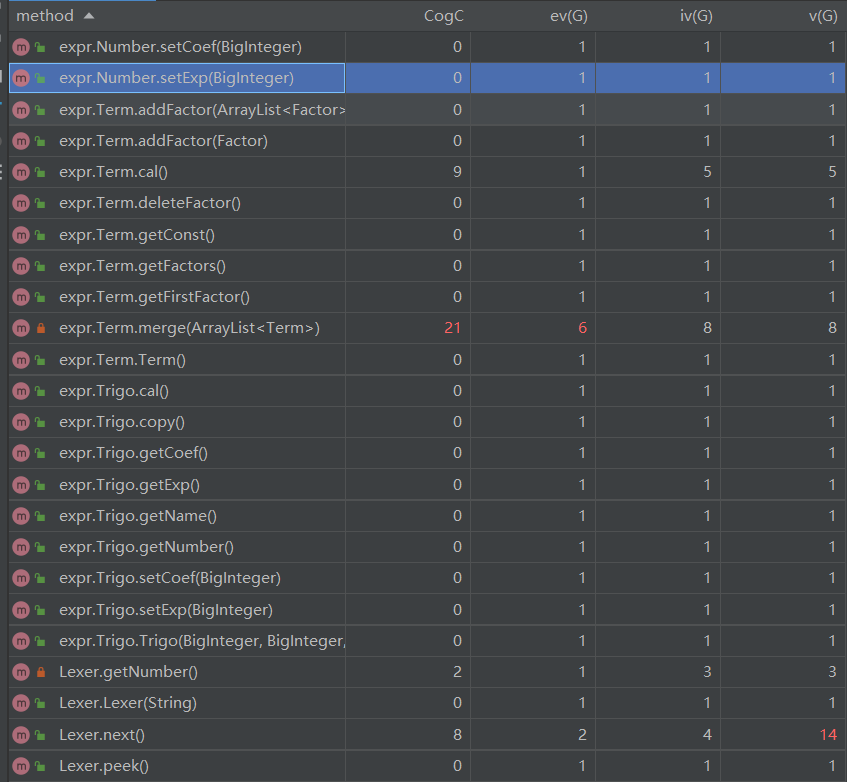The width and height of the screenshot is (847, 782).
Task: Sort by the ev(G) column header
Action: click(568, 16)
